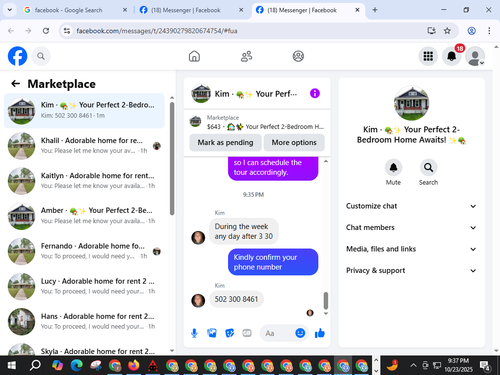Click the During the week message bubble
The width and height of the screenshot is (500, 375).
pos(244,231)
